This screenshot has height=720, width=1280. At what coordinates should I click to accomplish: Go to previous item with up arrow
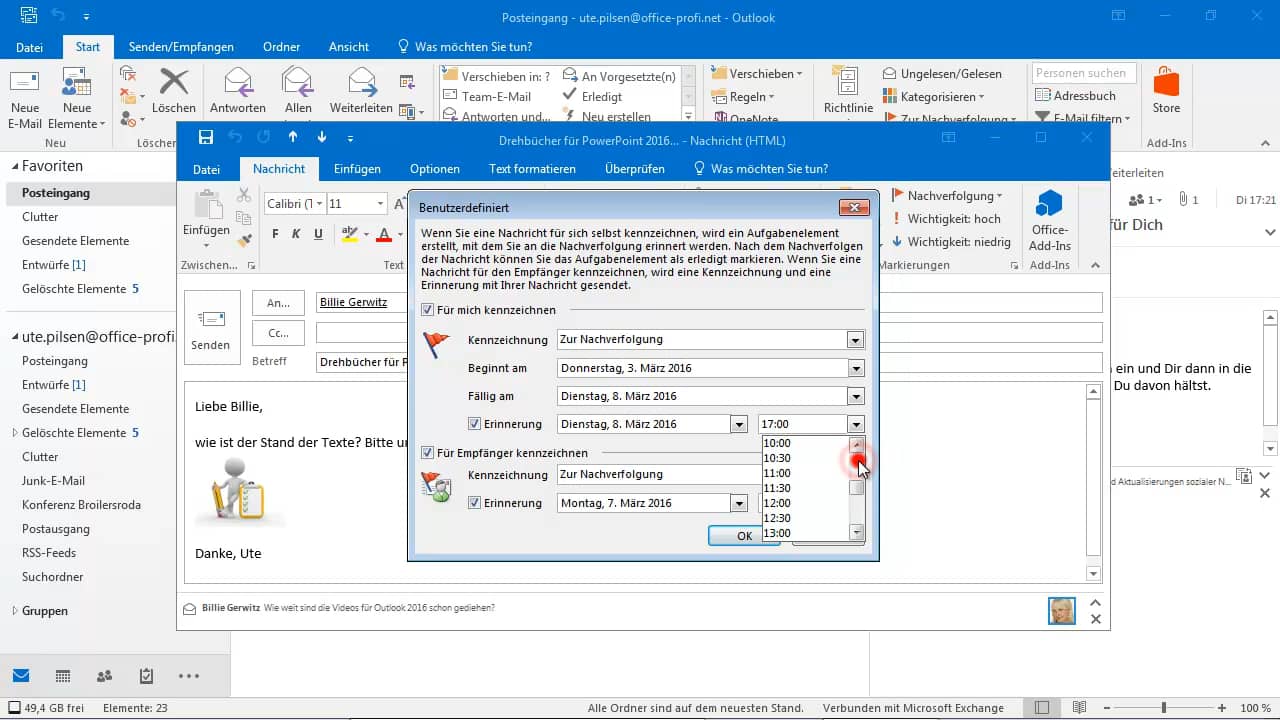[x=293, y=138]
